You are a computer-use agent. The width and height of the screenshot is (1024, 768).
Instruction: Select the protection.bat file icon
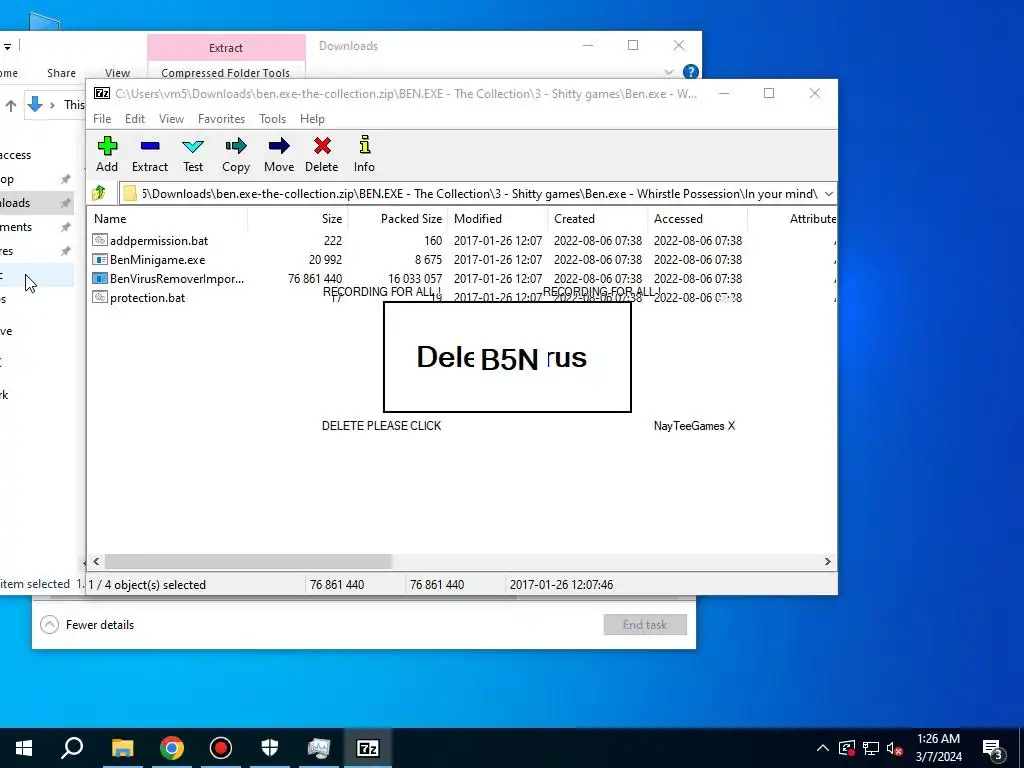tap(99, 297)
